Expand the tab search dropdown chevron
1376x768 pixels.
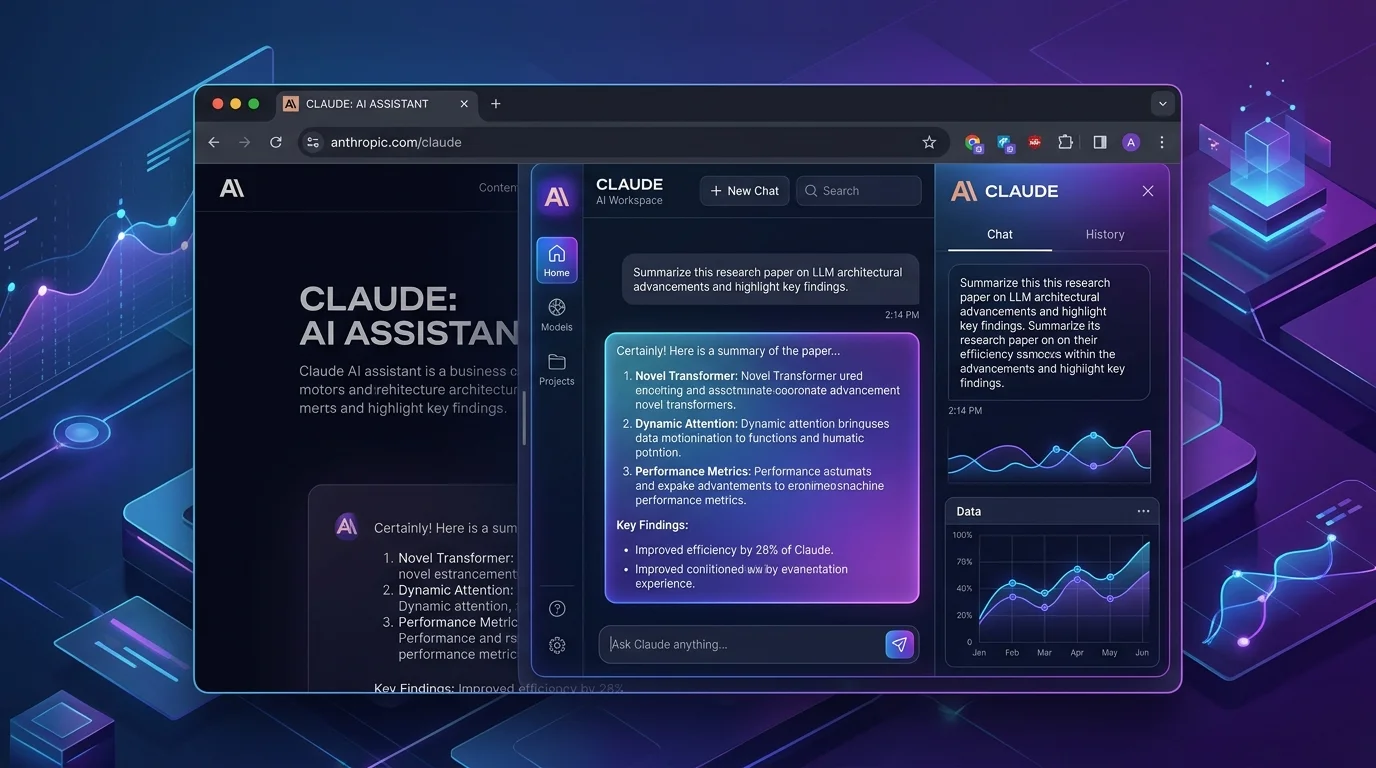point(1162,103)
